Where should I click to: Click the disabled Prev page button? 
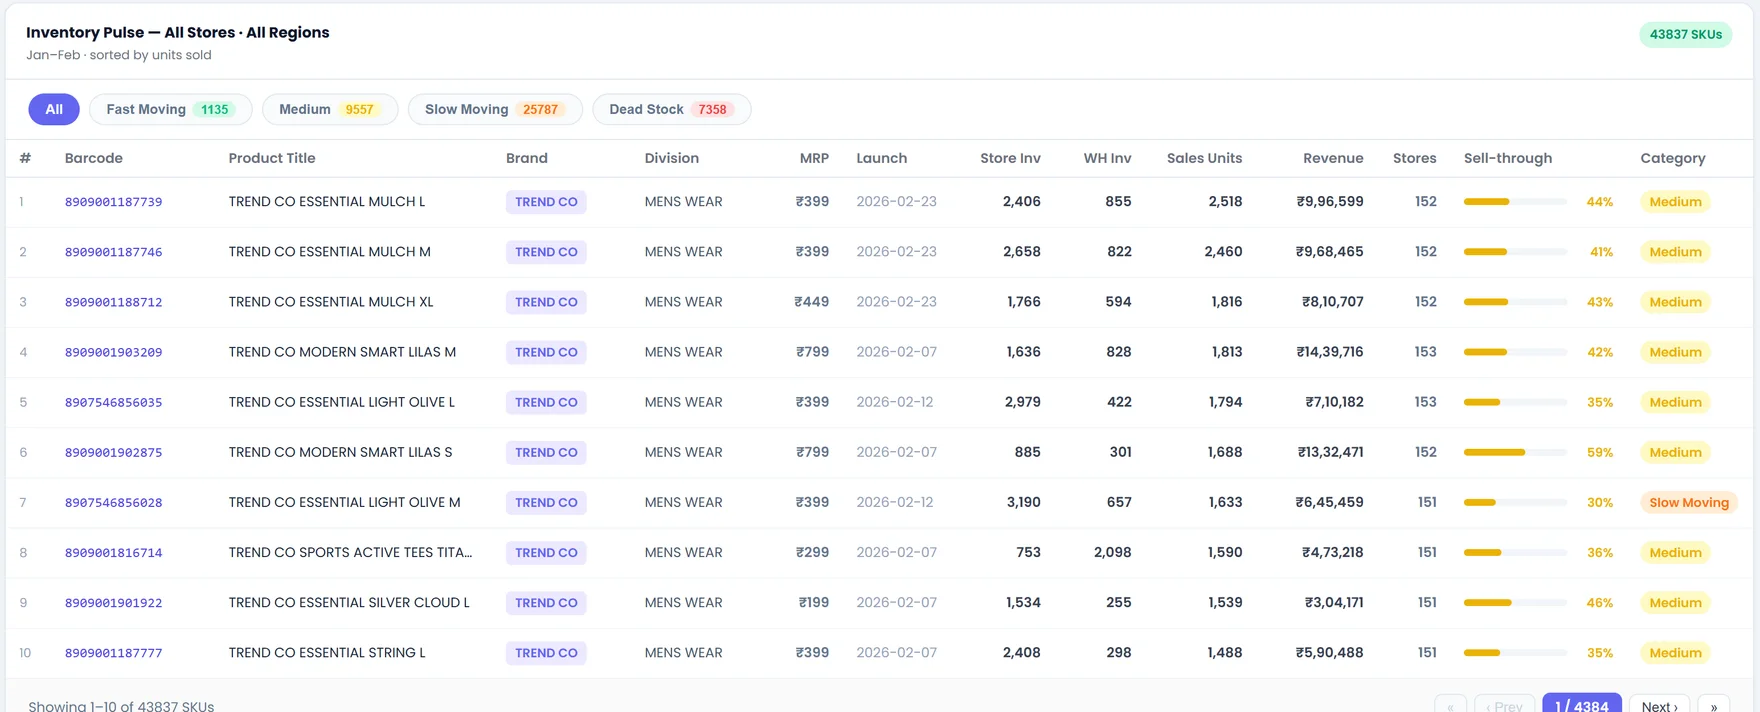point(1504,705)
